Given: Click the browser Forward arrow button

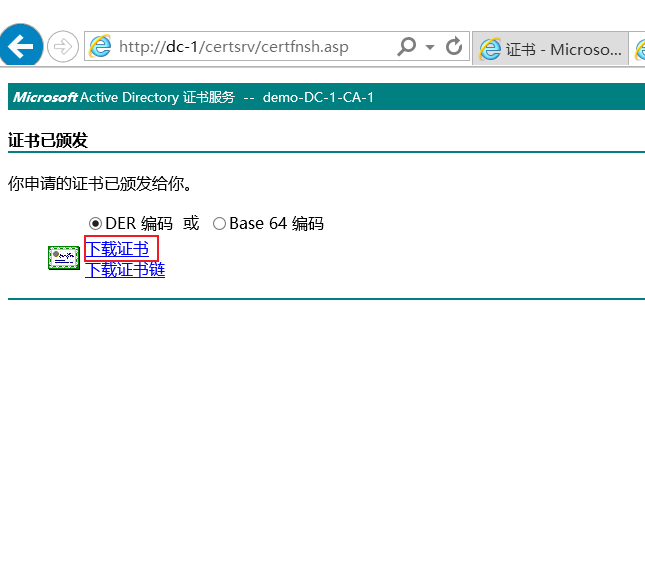Looking at the screenshot, I should coord(63,46).
